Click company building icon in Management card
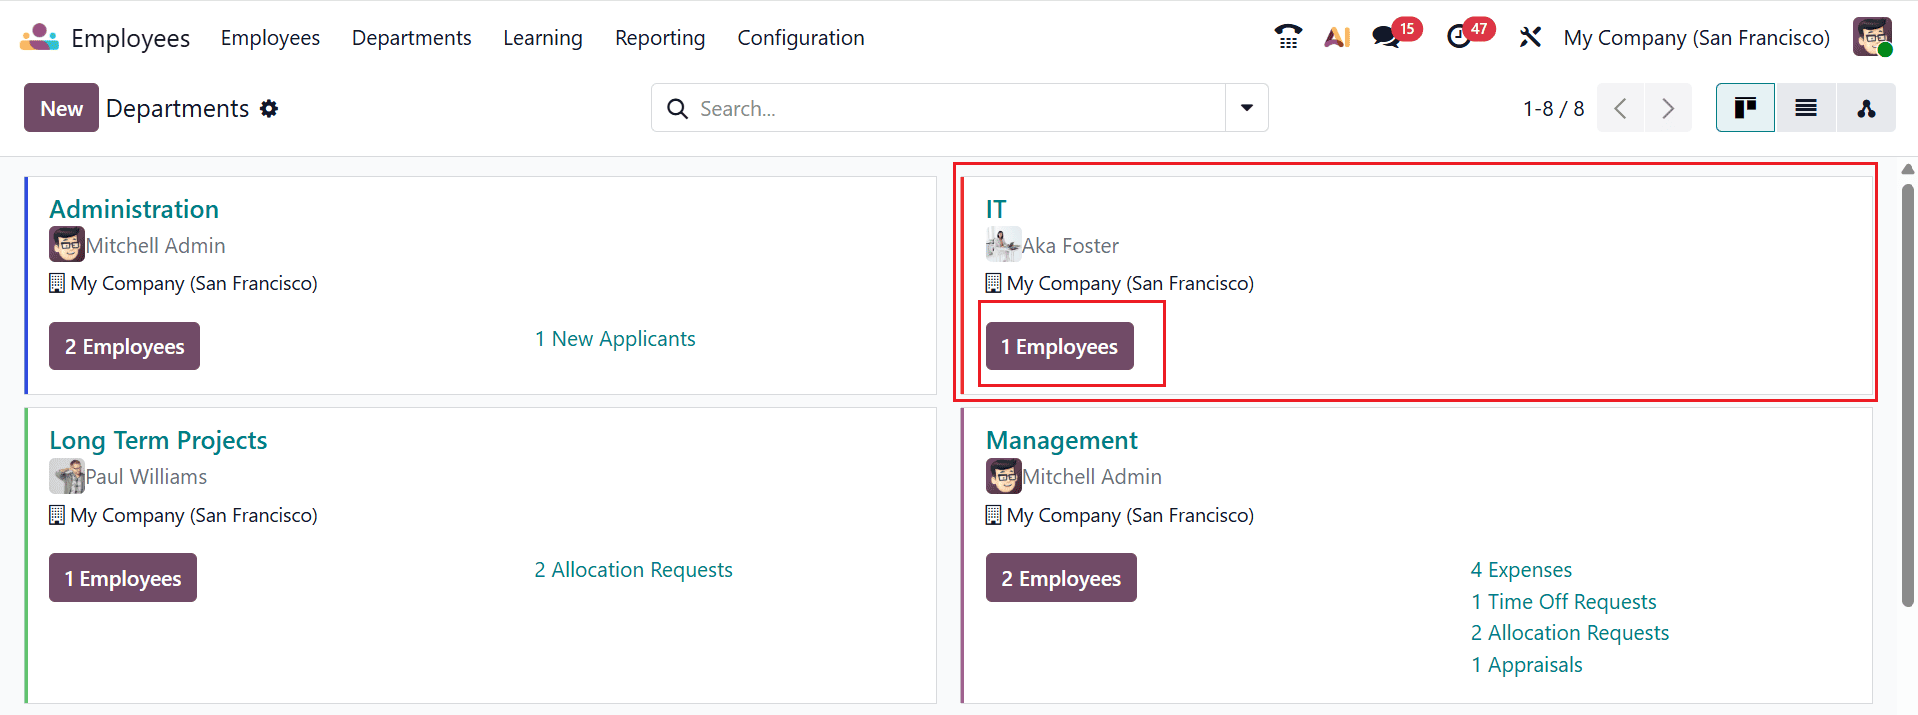This screenshot has height=715, width=1918. pos(993,515)
